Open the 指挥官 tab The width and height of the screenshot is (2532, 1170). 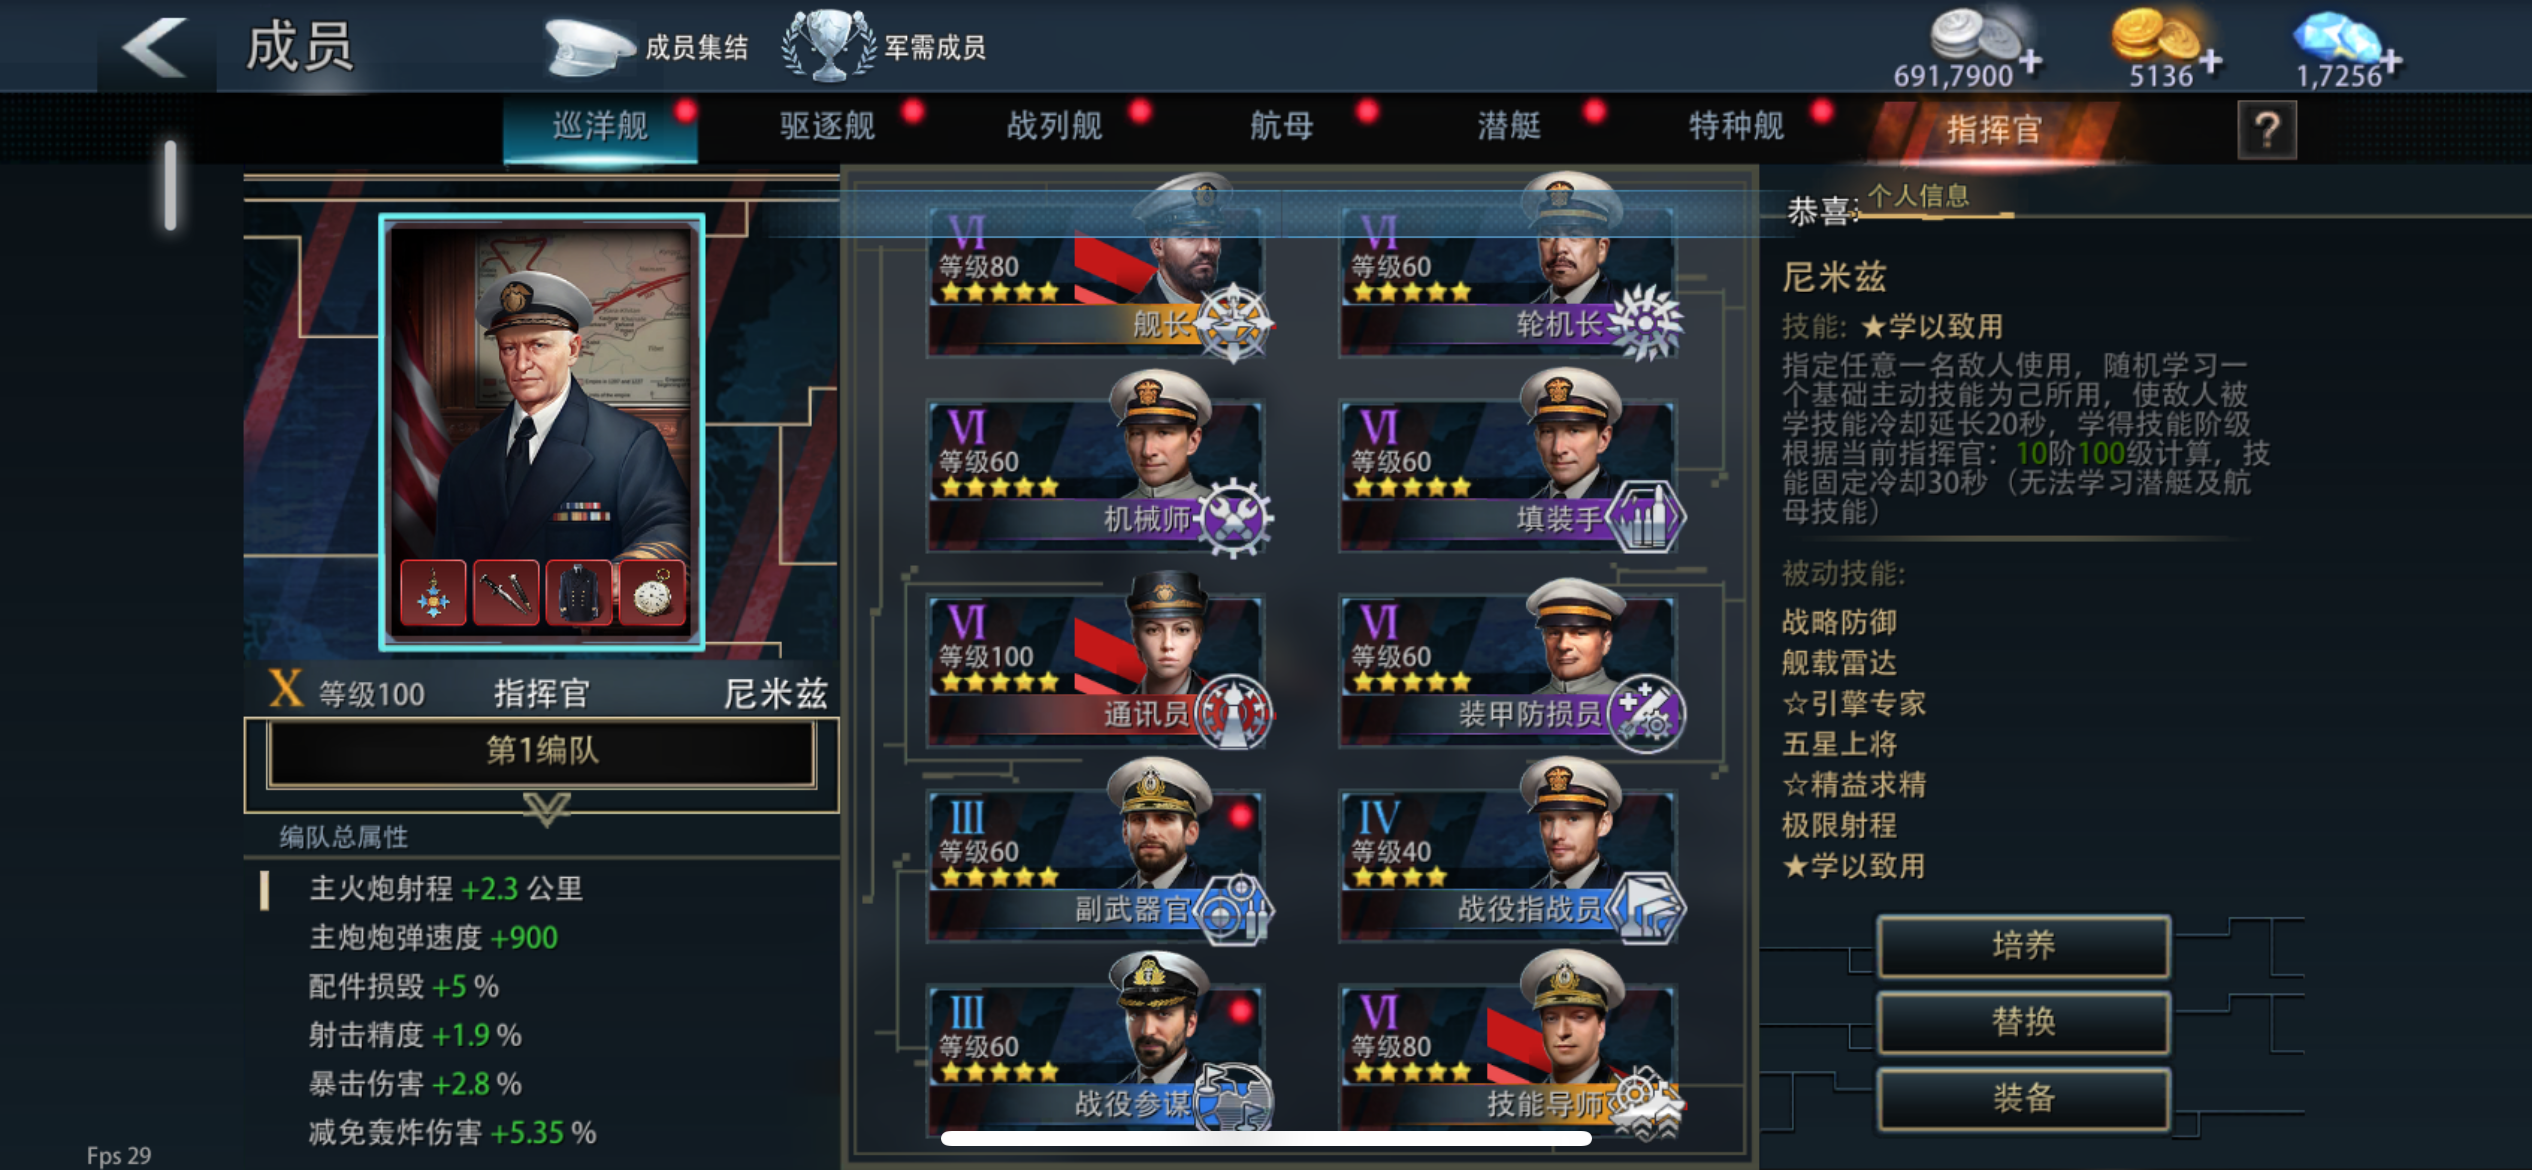point(1993,129)
